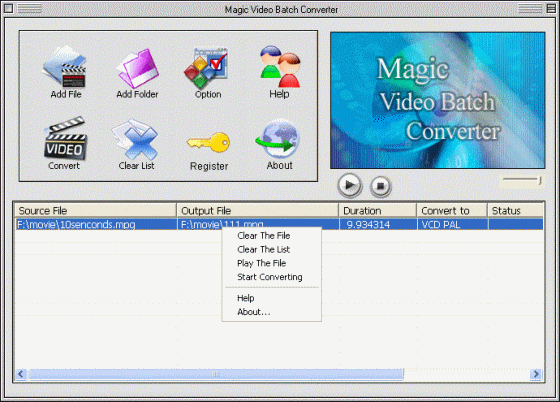Screen dimensions: 560x402
Task: Click the Add File icon
Action: pyautogui.click(x=65, y=67)
